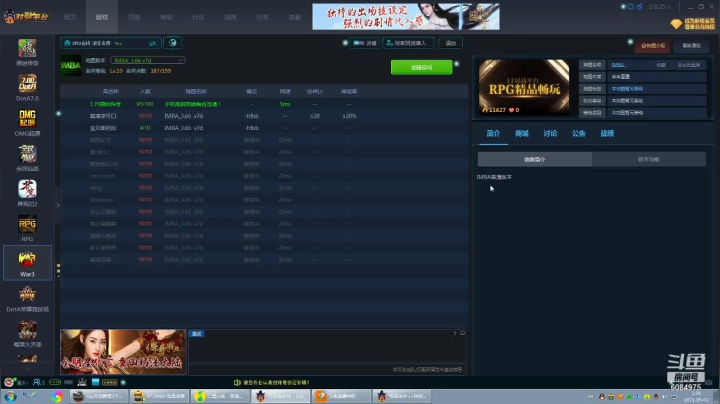Open the highlighted game tab in top navigation
720x404 pixels.
(x=102, y=17)
